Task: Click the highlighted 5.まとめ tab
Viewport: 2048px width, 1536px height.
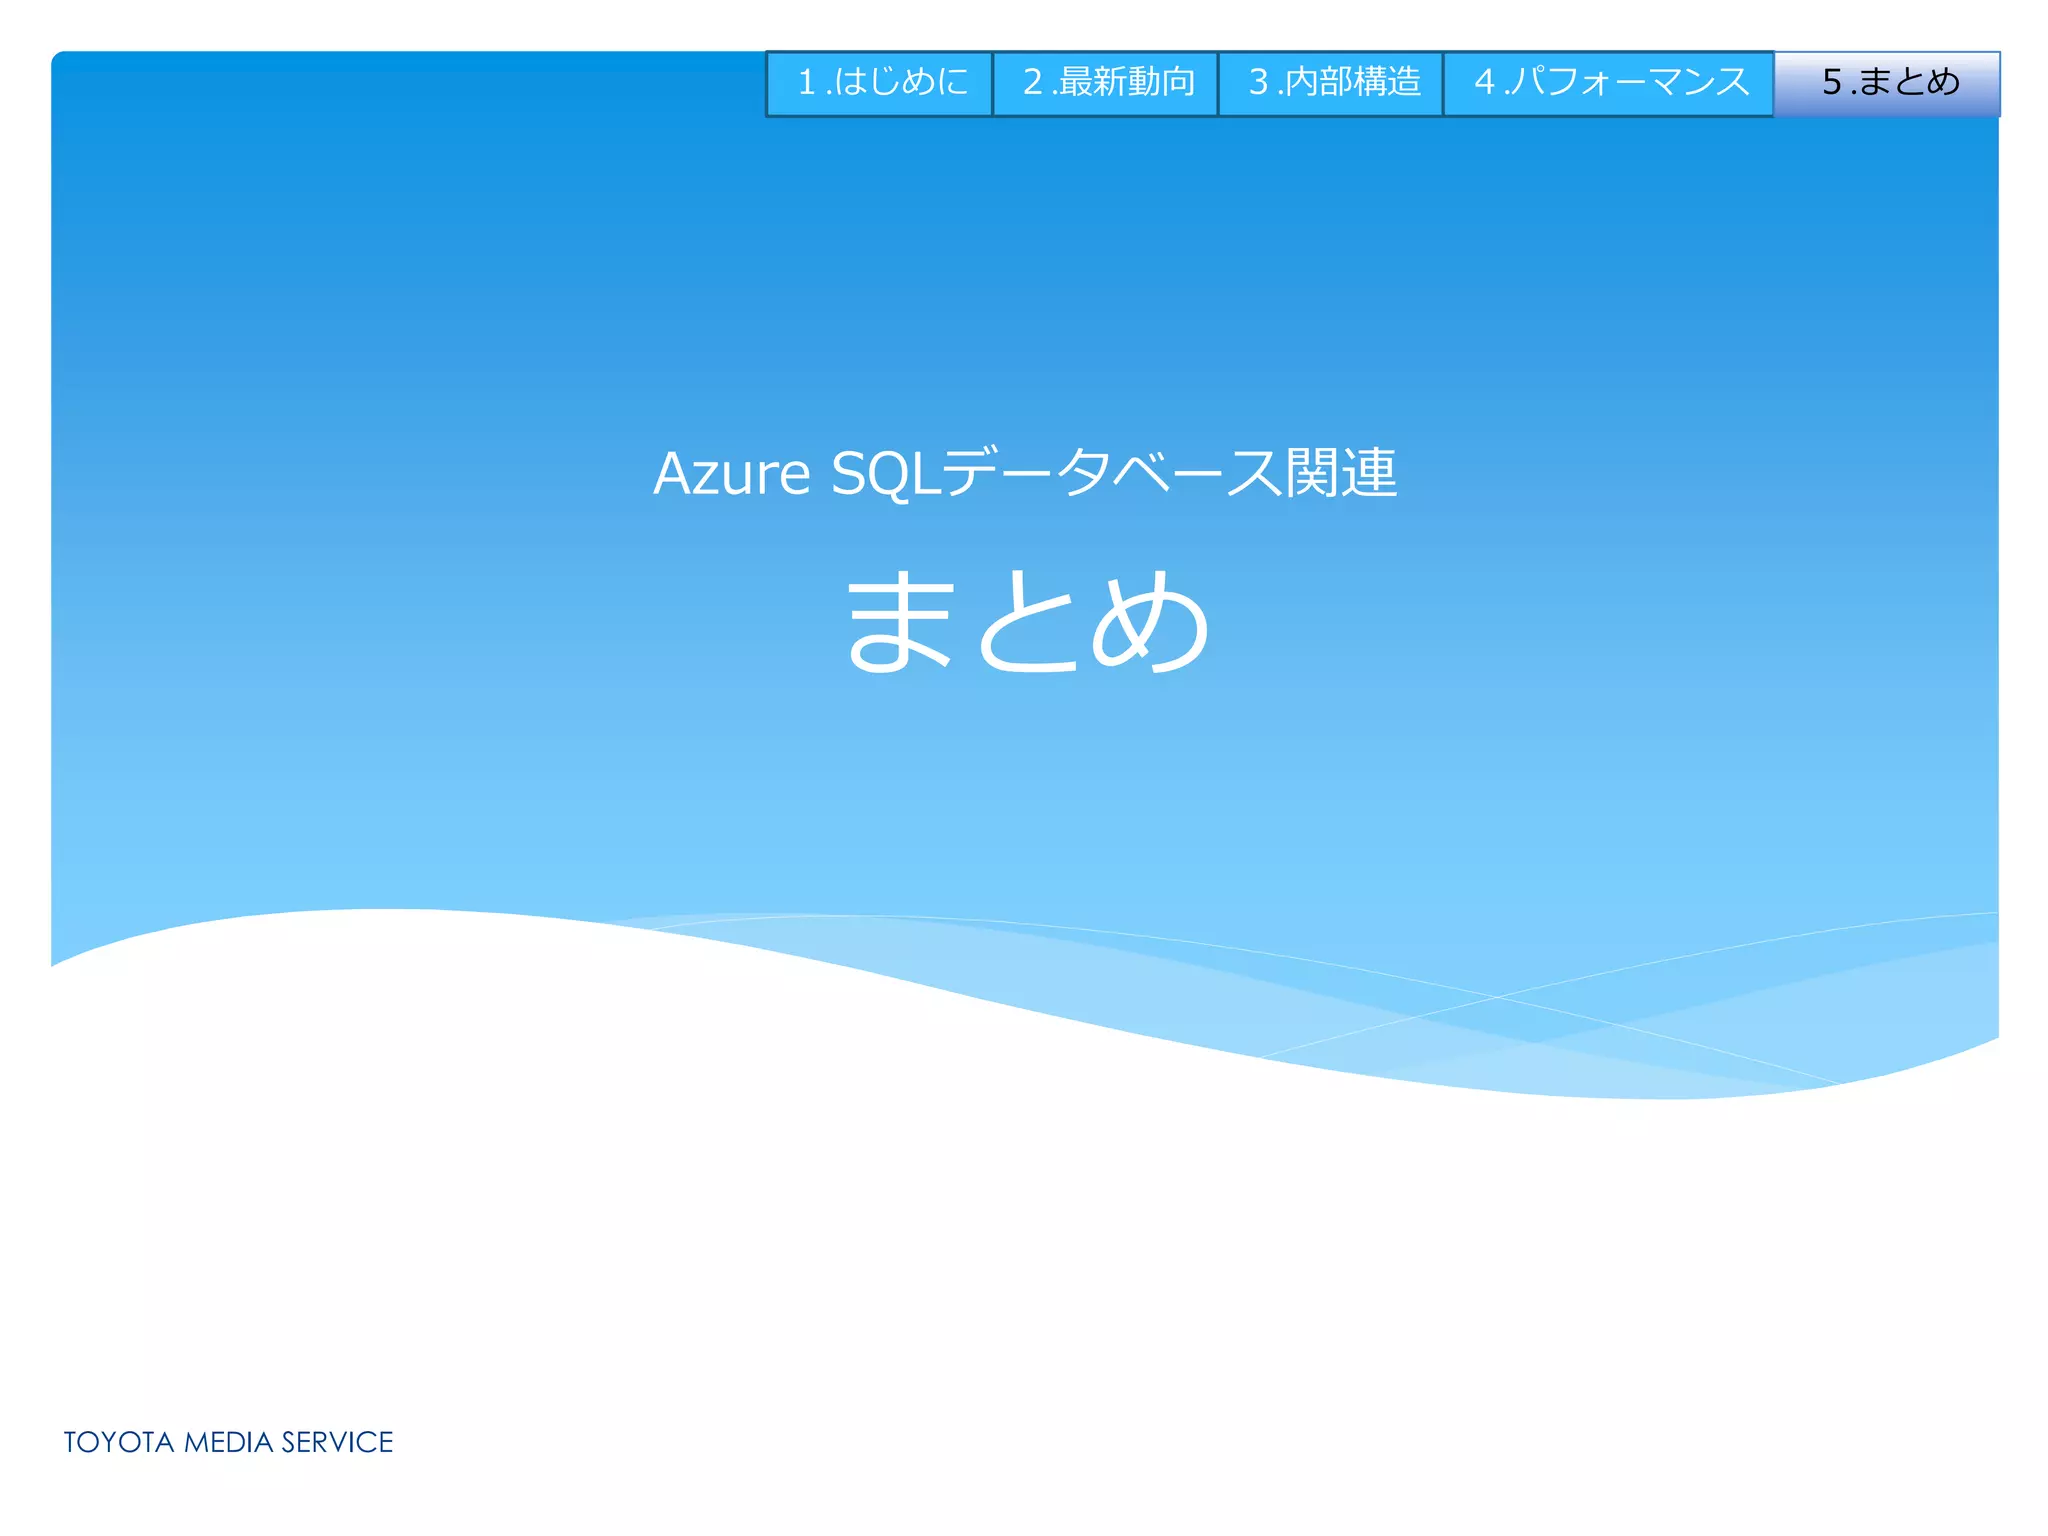Action: tap(1888, 84)
